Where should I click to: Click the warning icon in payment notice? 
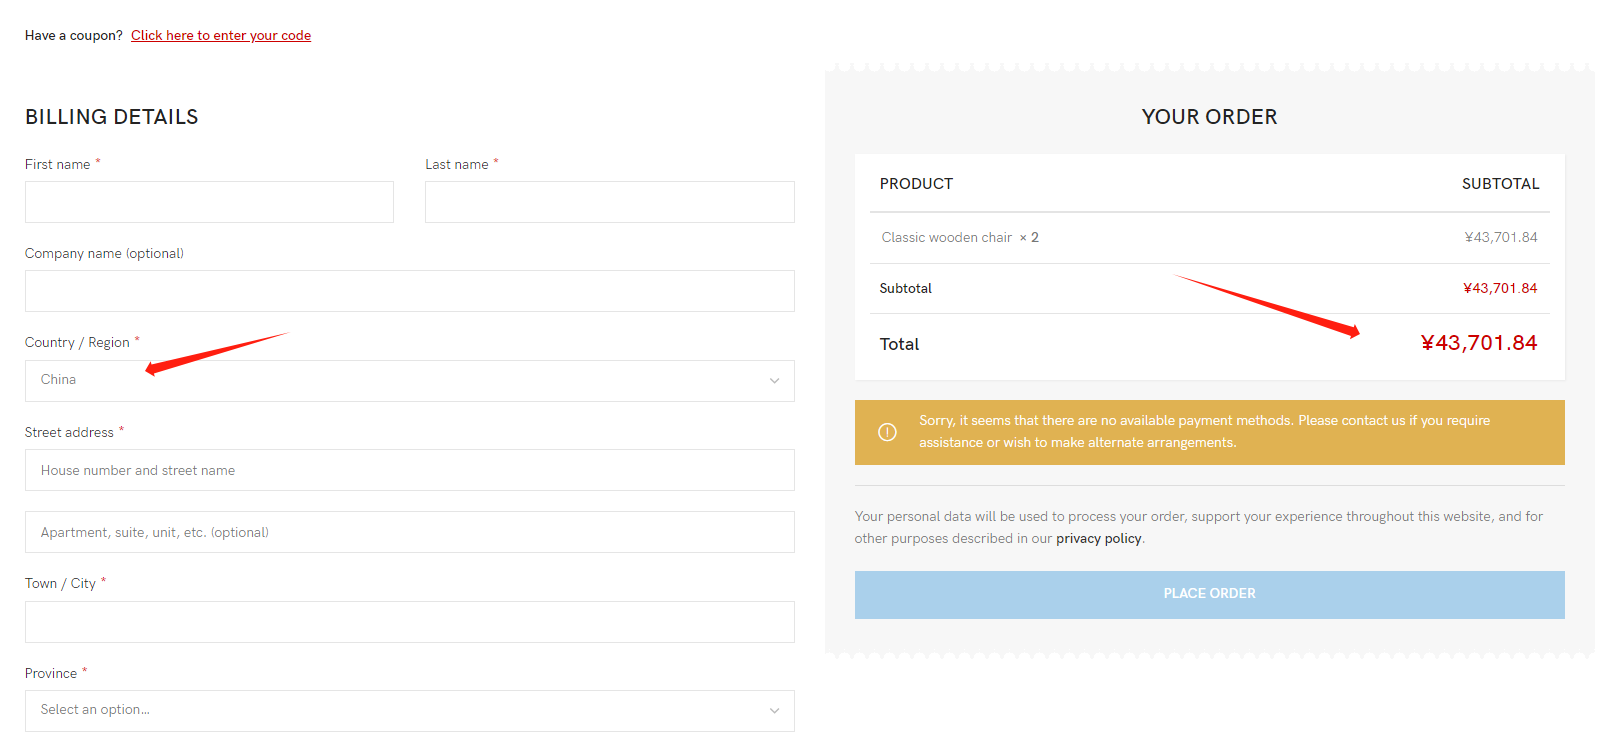coord(887,432)
